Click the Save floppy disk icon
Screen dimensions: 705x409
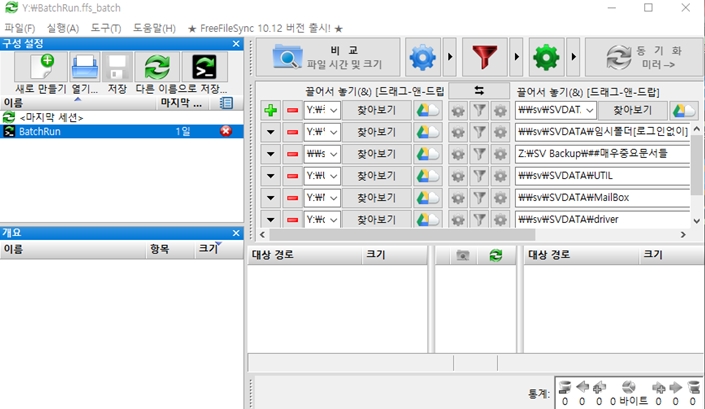point(117,67)
